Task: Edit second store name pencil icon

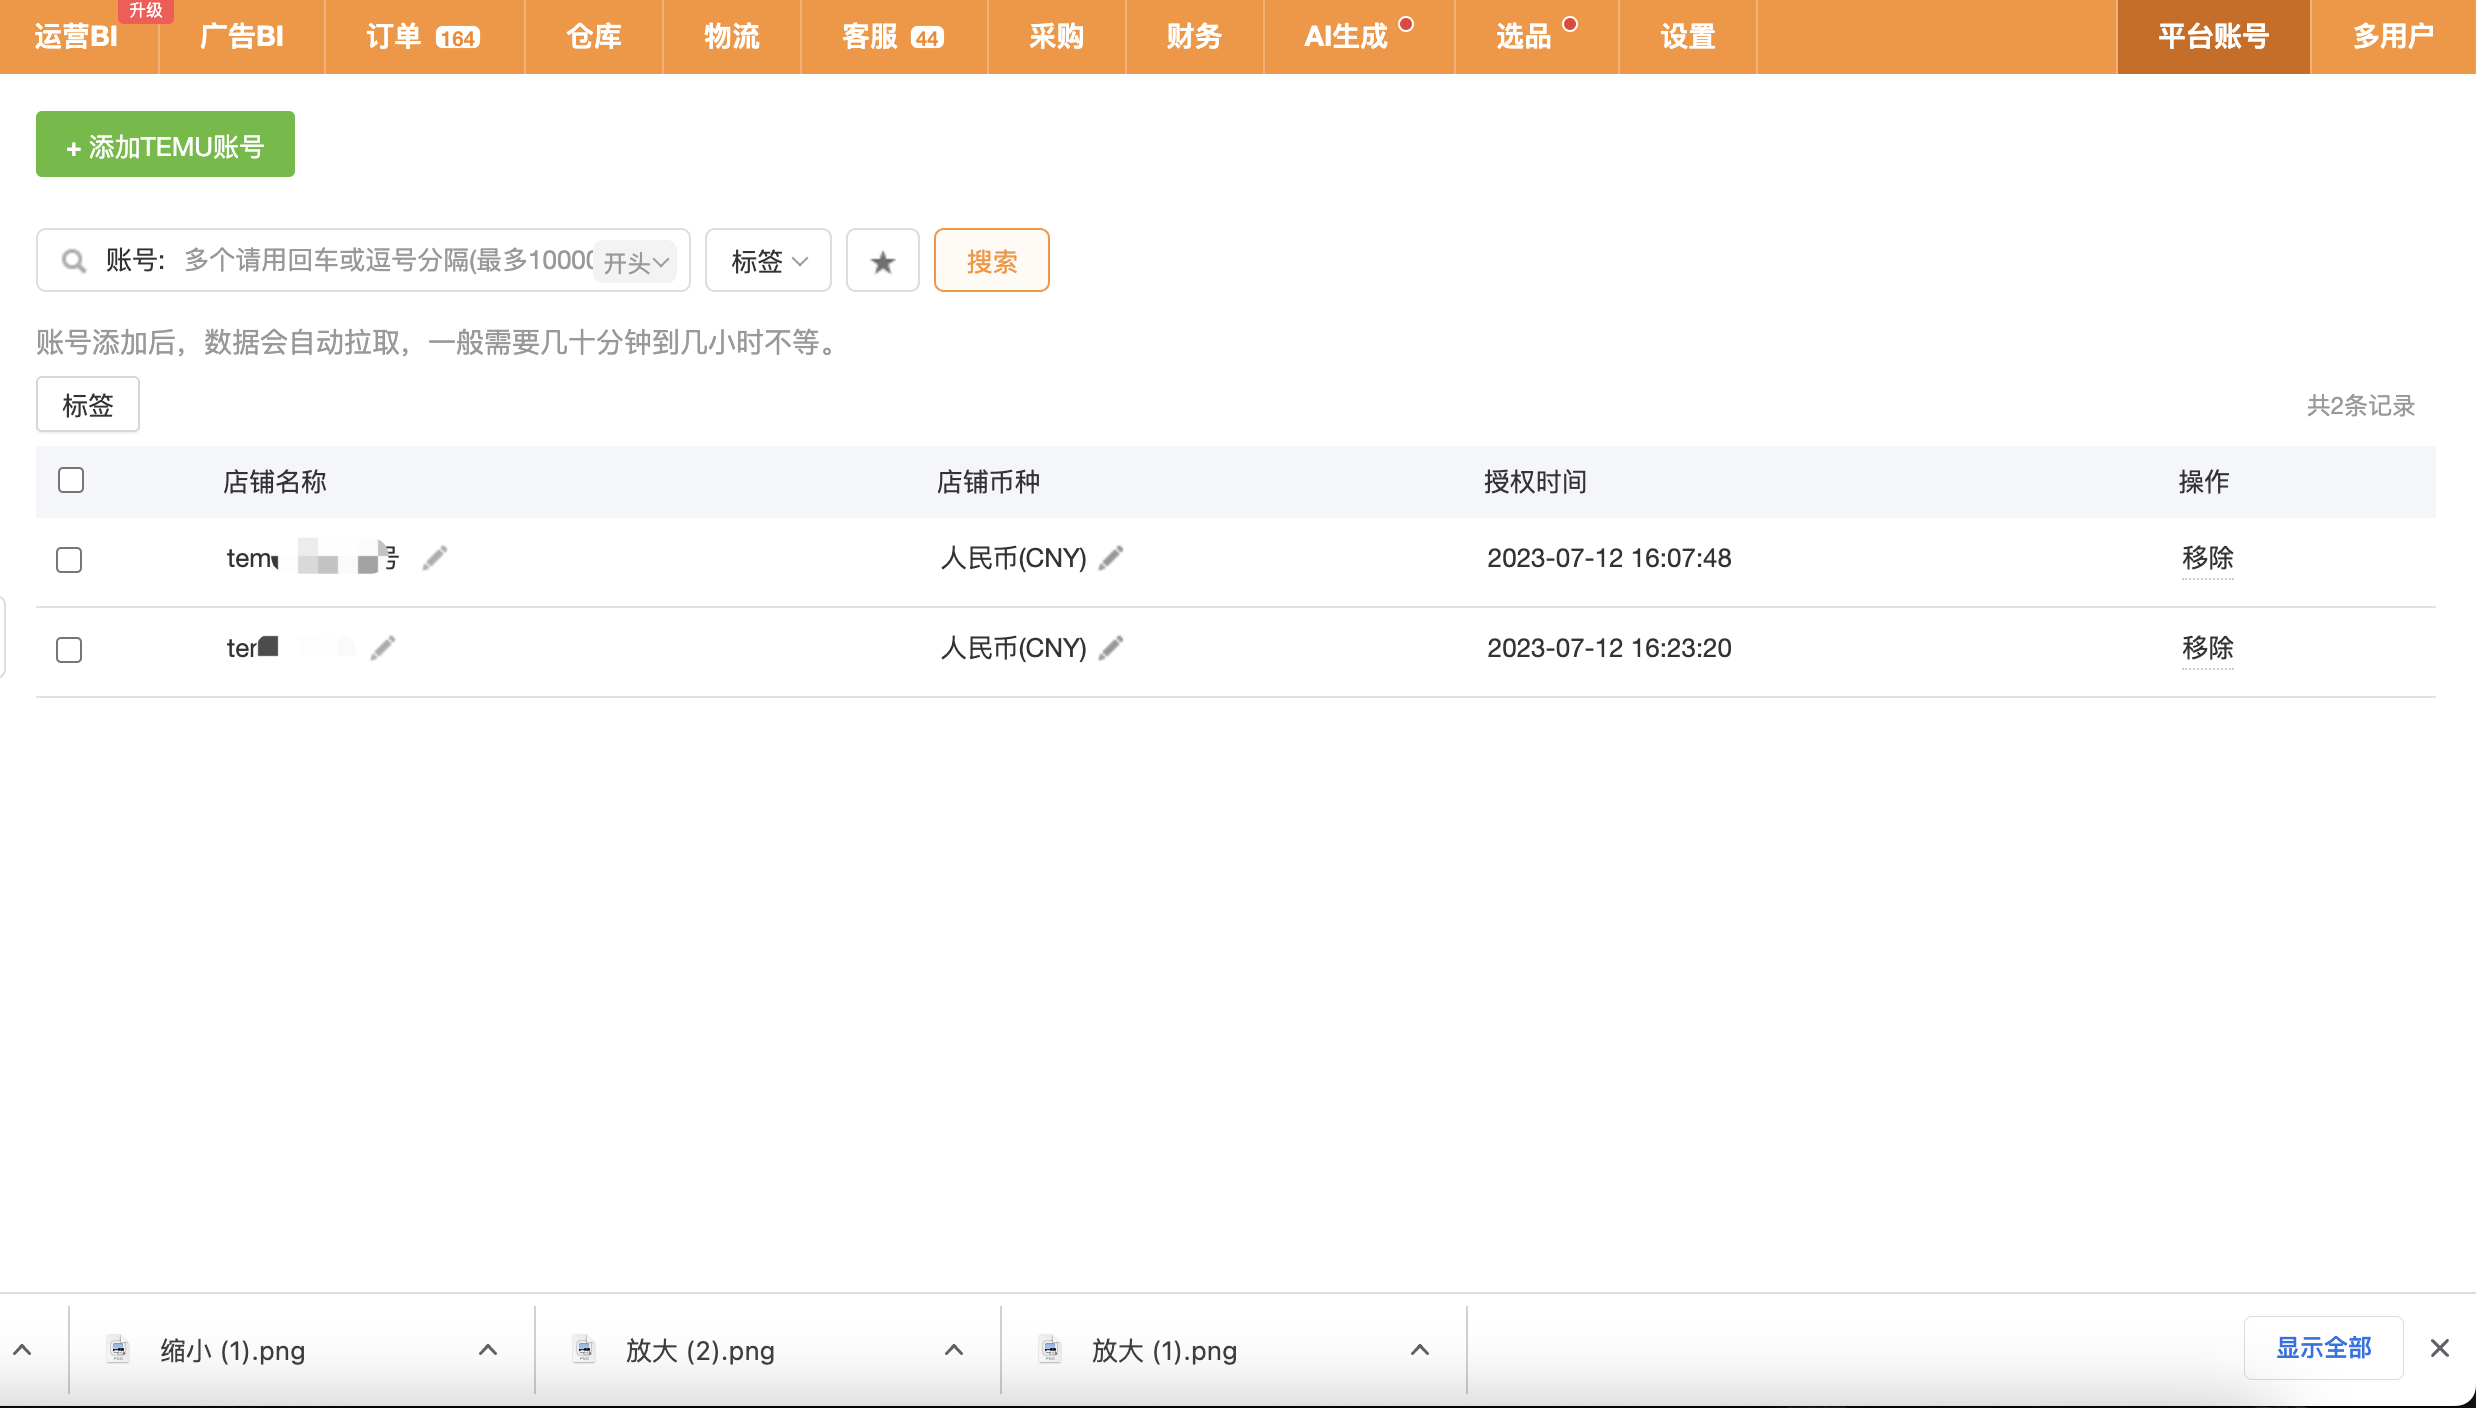Action: click(383, 648)
